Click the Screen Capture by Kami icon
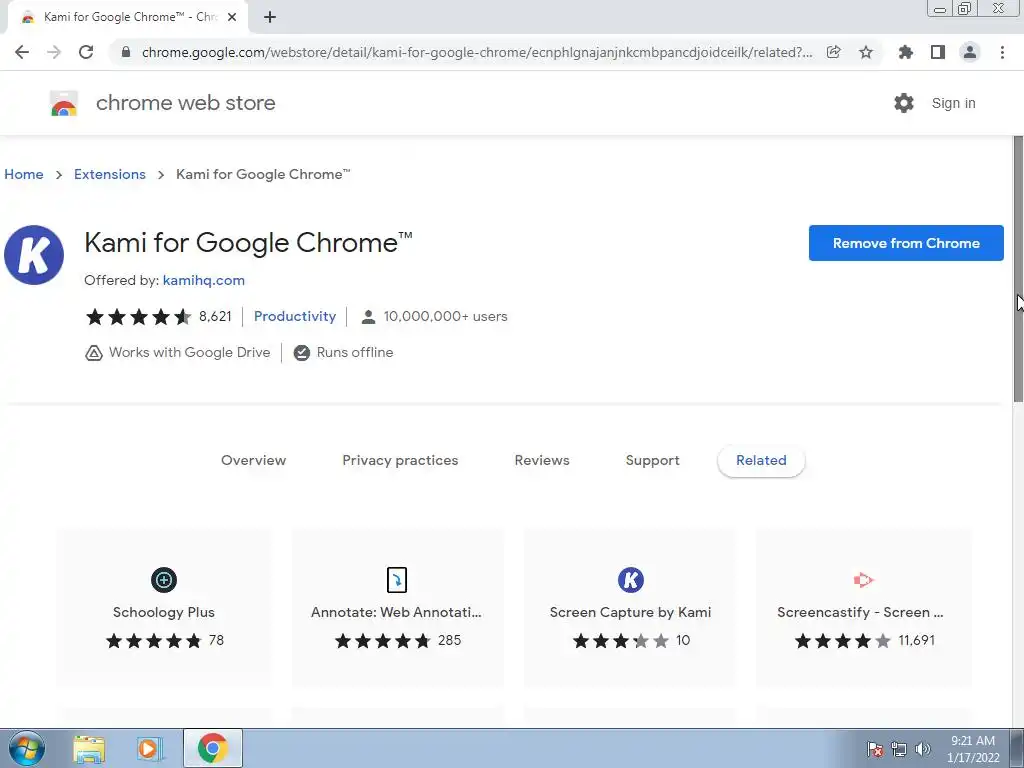Screen dimensions: 1024x768 tap(631, 580)
